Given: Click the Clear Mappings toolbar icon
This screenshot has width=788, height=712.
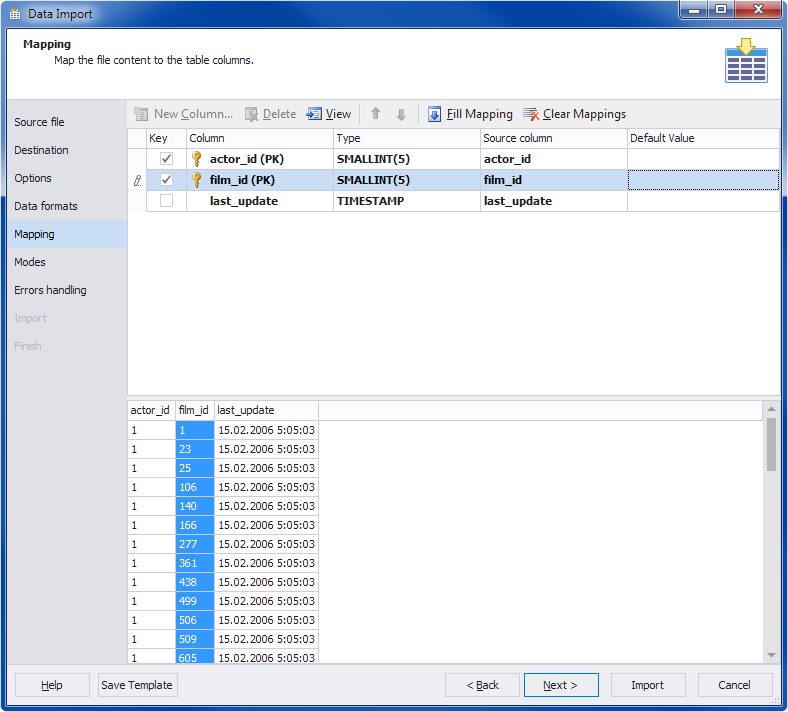Looking at the screenshot, I should pyautogui.click(x=531, y=114).
